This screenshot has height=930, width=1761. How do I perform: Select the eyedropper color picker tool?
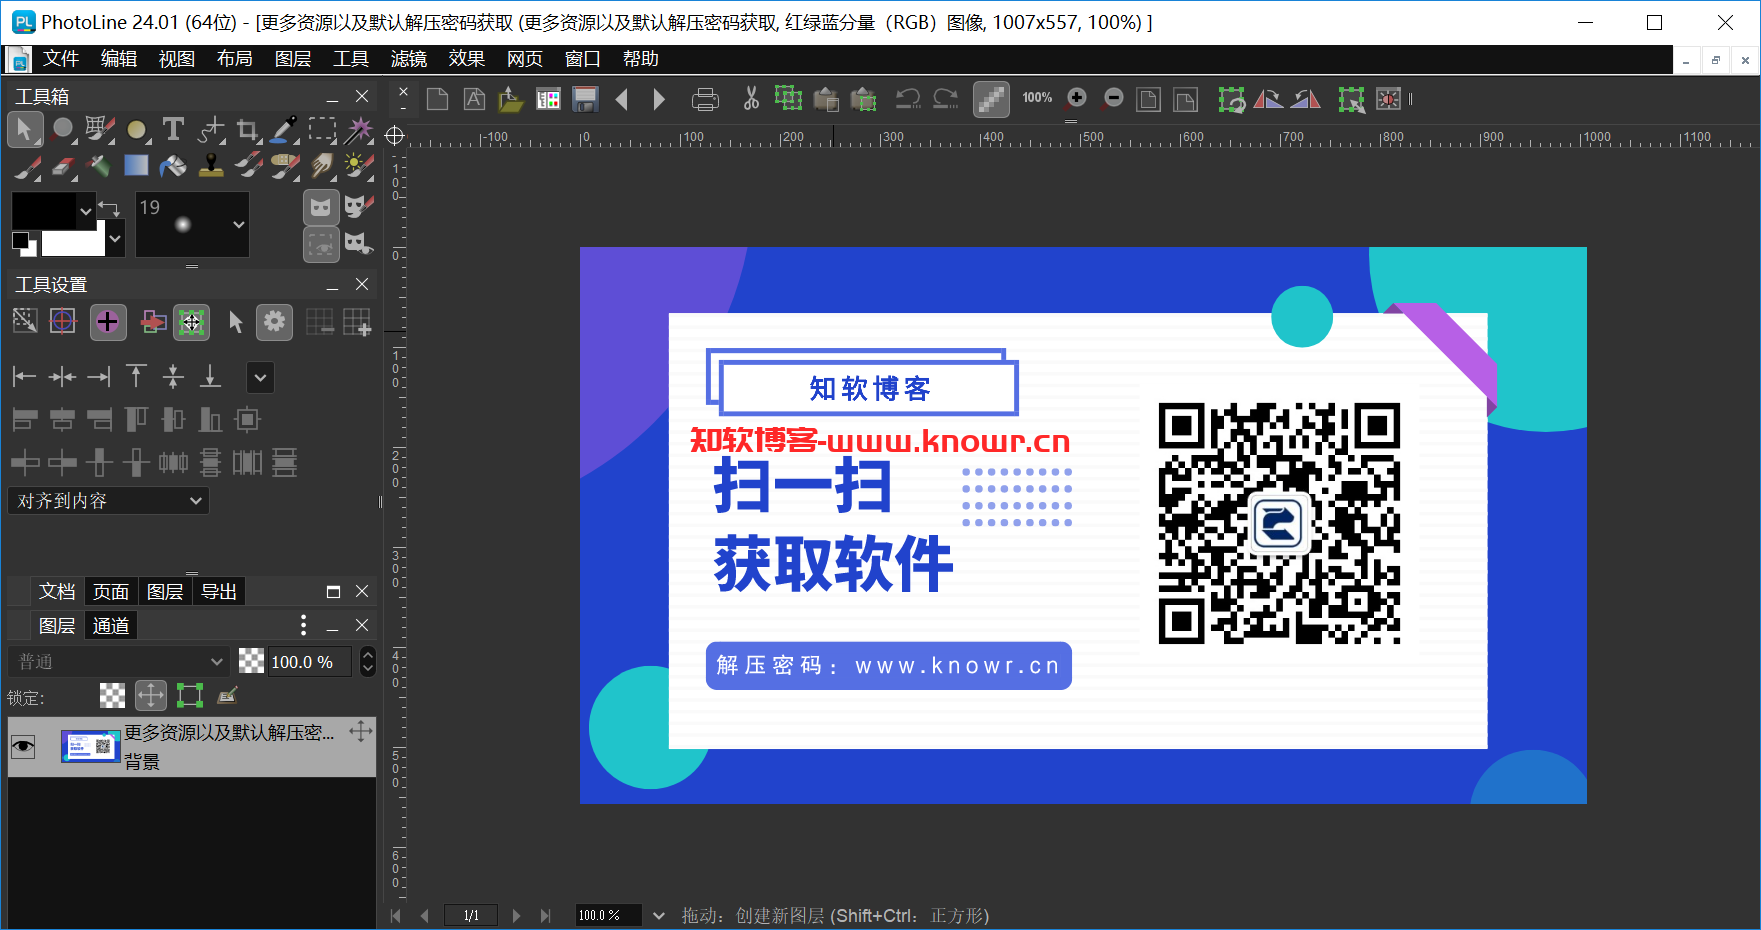[x=285, y=129]
